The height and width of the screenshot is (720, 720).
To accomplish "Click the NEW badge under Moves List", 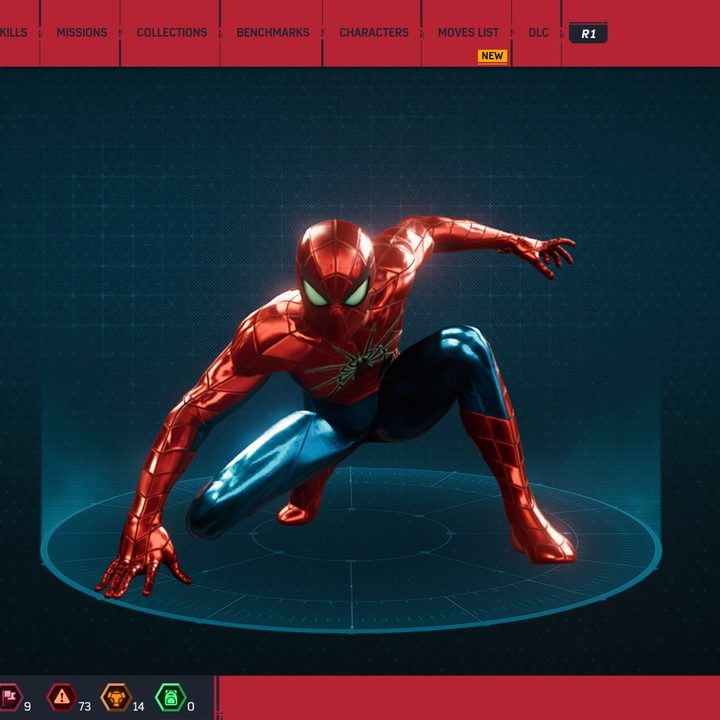I will point(492,56).
